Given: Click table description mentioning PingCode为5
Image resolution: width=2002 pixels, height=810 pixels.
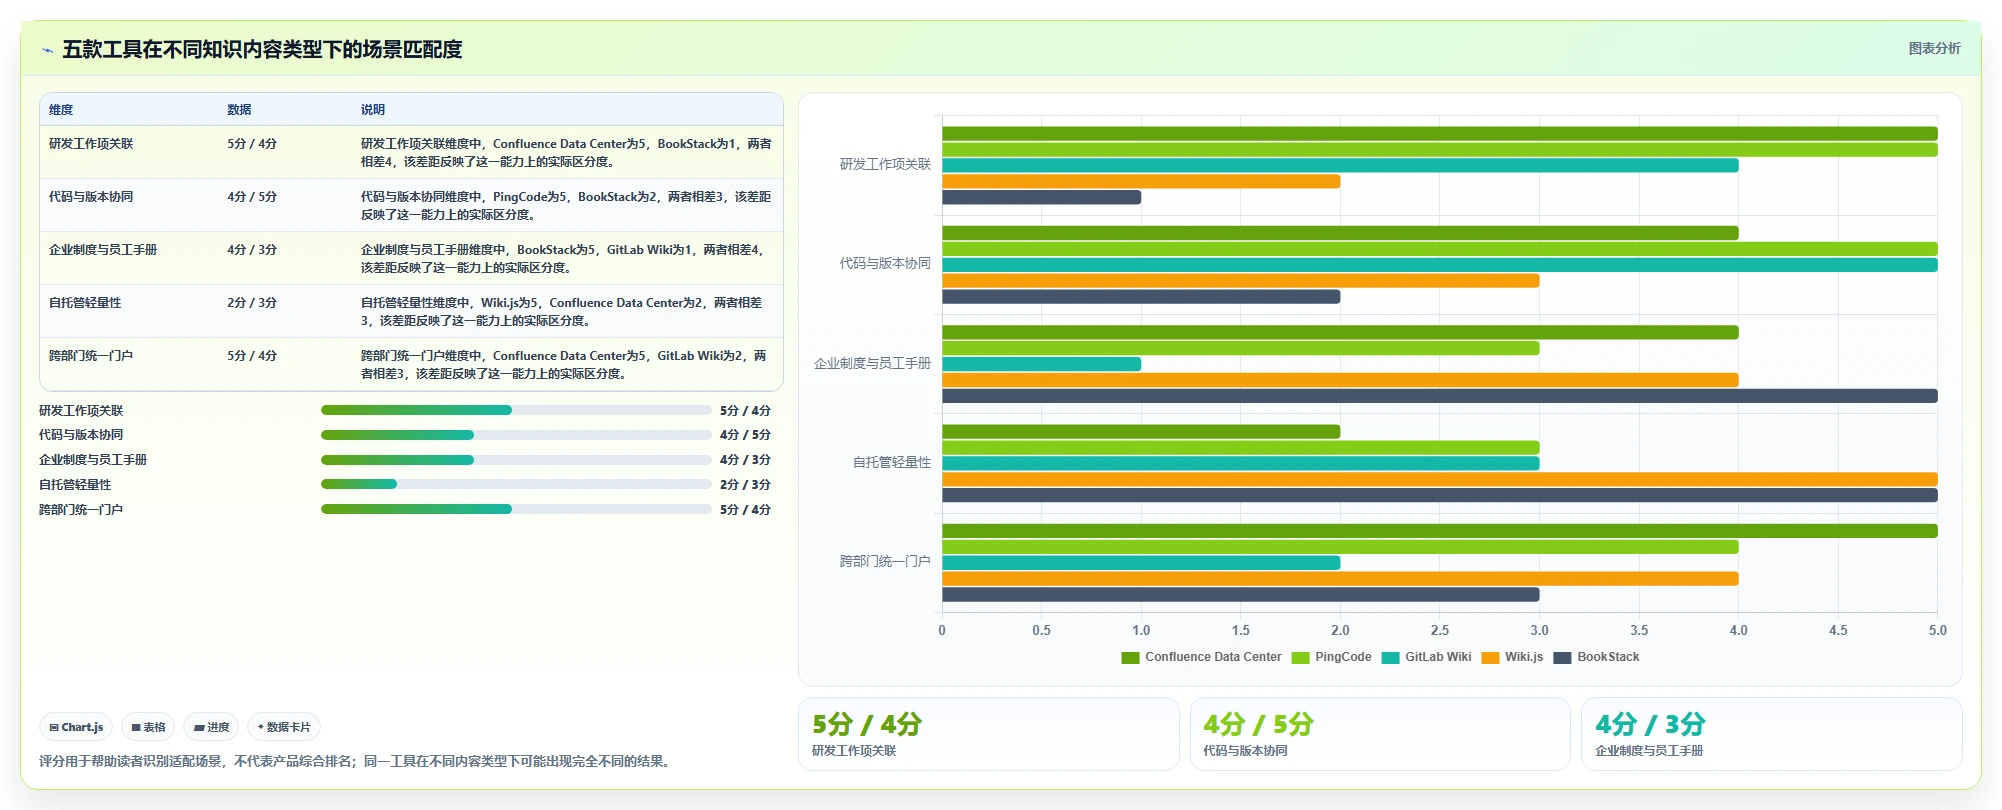Looking at the screenshot, I should tap(566, 206).
